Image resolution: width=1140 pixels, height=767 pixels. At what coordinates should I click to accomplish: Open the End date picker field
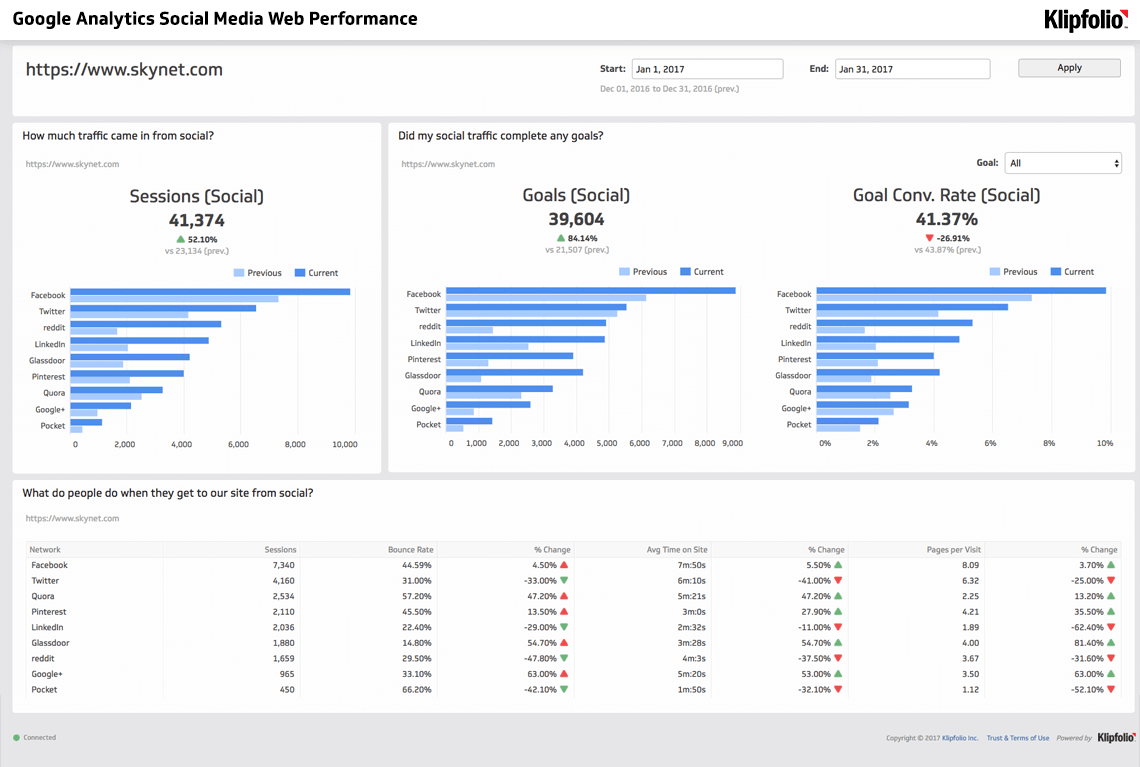(912, 69)
